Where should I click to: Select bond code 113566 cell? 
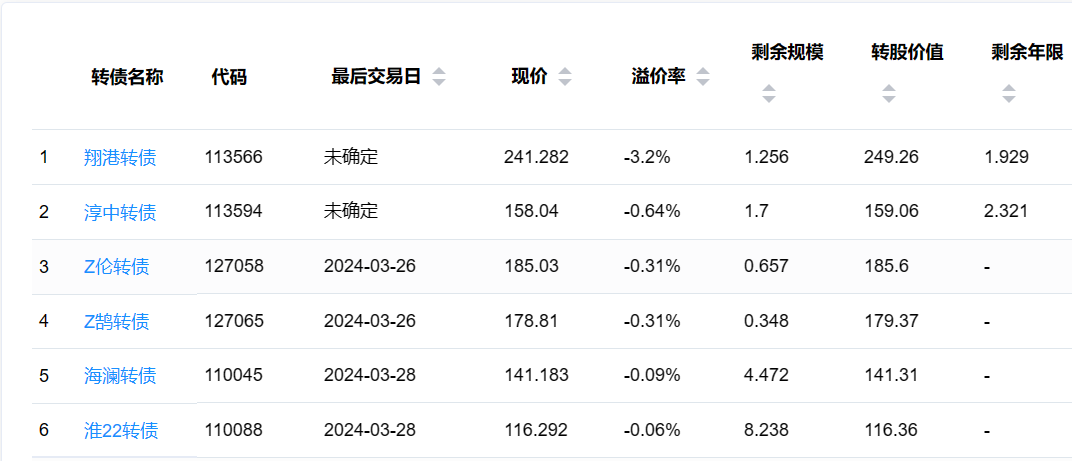tap(234, 157)
